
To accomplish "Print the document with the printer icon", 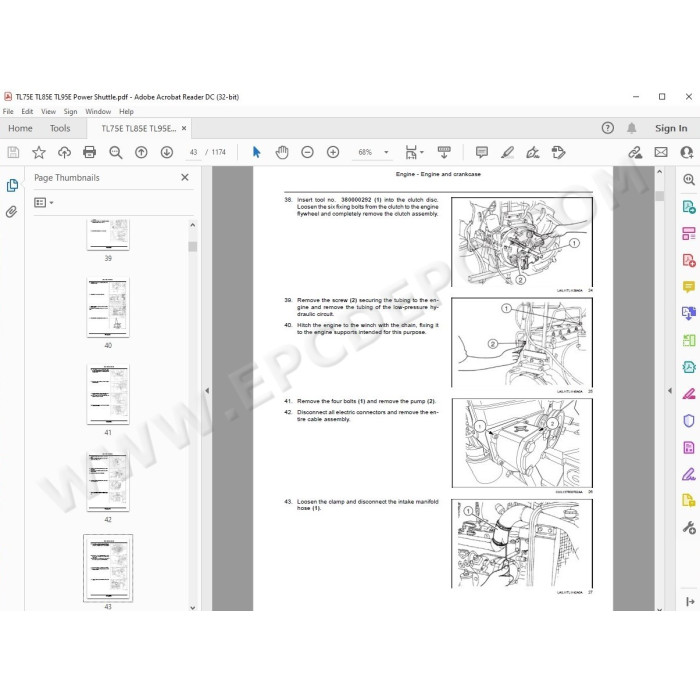I will coord(89,152).
